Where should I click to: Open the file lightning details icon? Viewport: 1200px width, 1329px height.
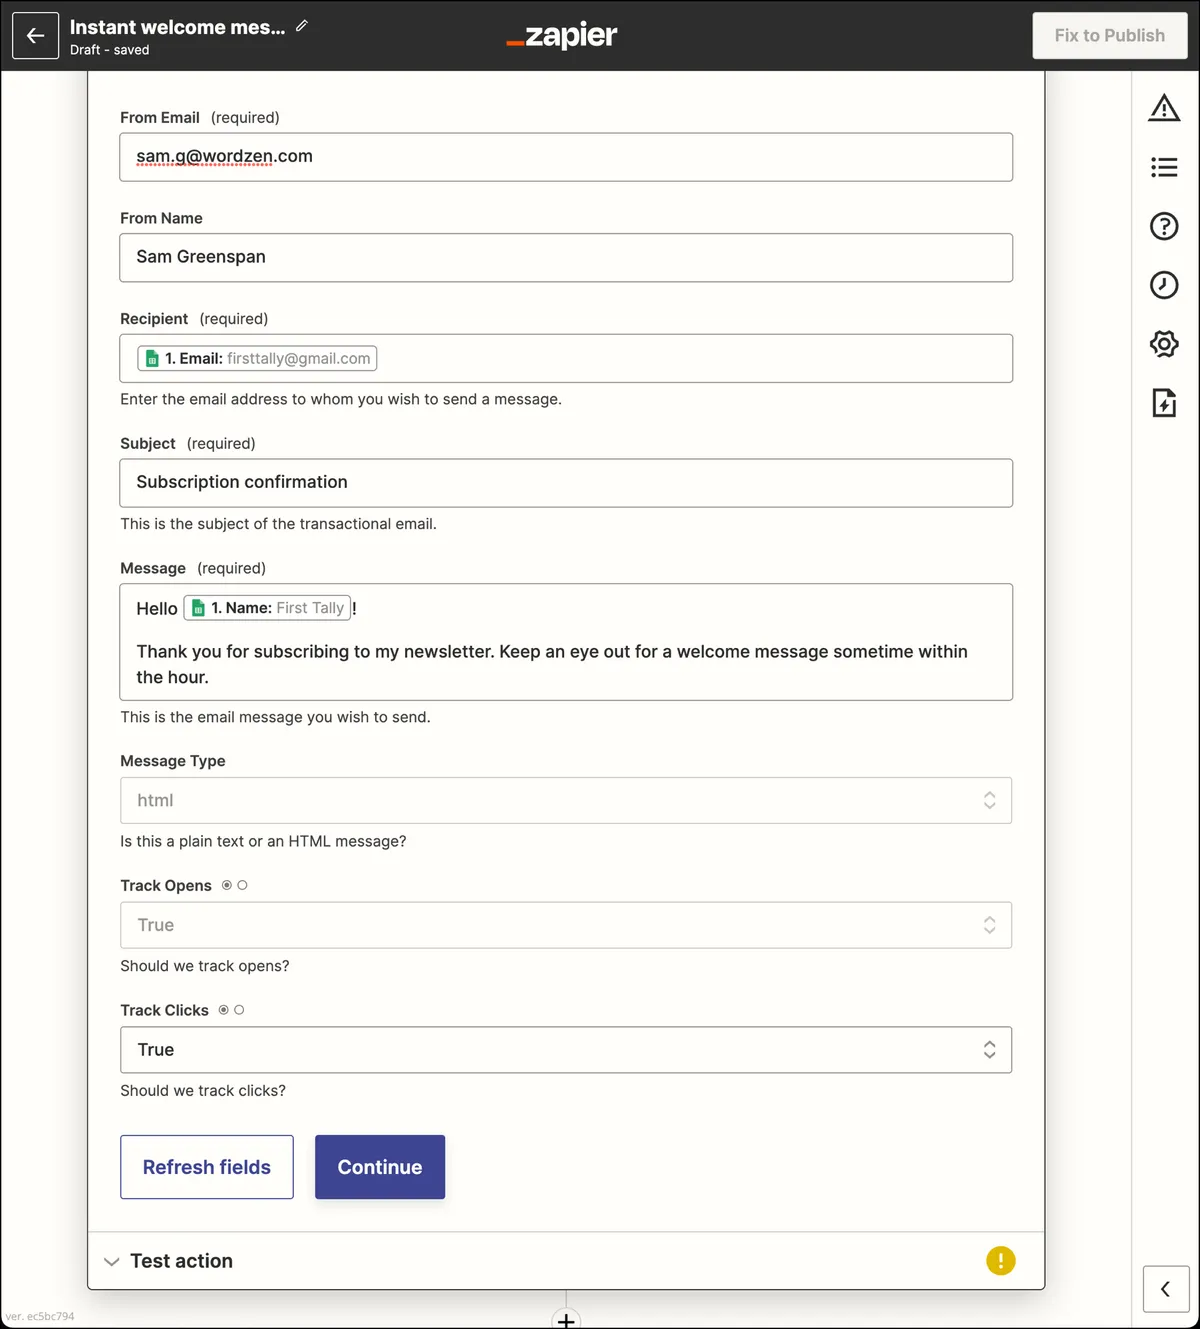[x=1164, y=403]
